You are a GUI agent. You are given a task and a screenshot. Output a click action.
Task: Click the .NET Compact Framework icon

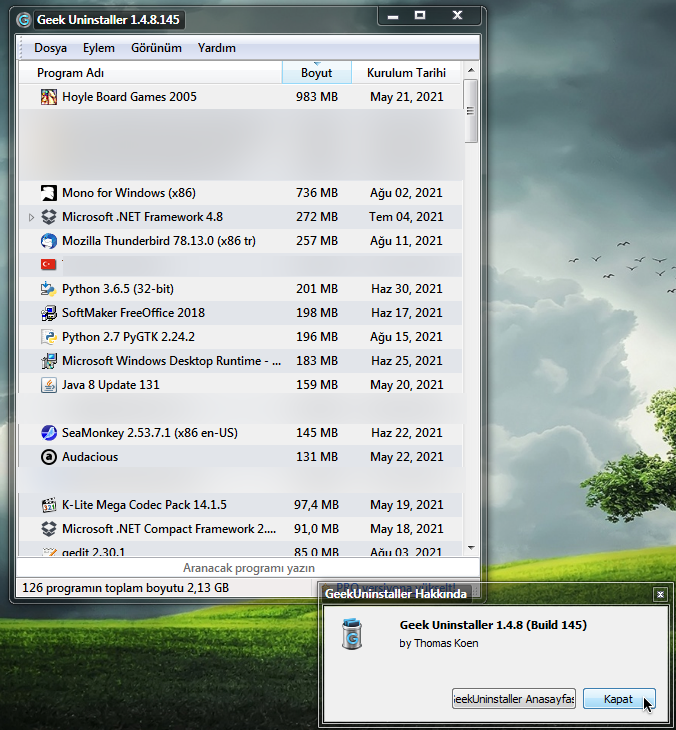48,529
